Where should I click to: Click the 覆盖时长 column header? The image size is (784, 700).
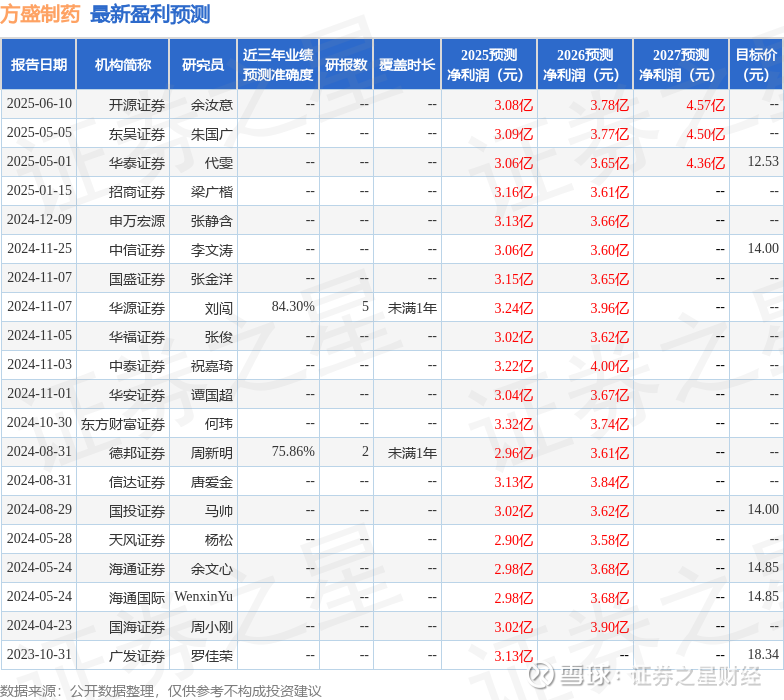click(407, 64)
